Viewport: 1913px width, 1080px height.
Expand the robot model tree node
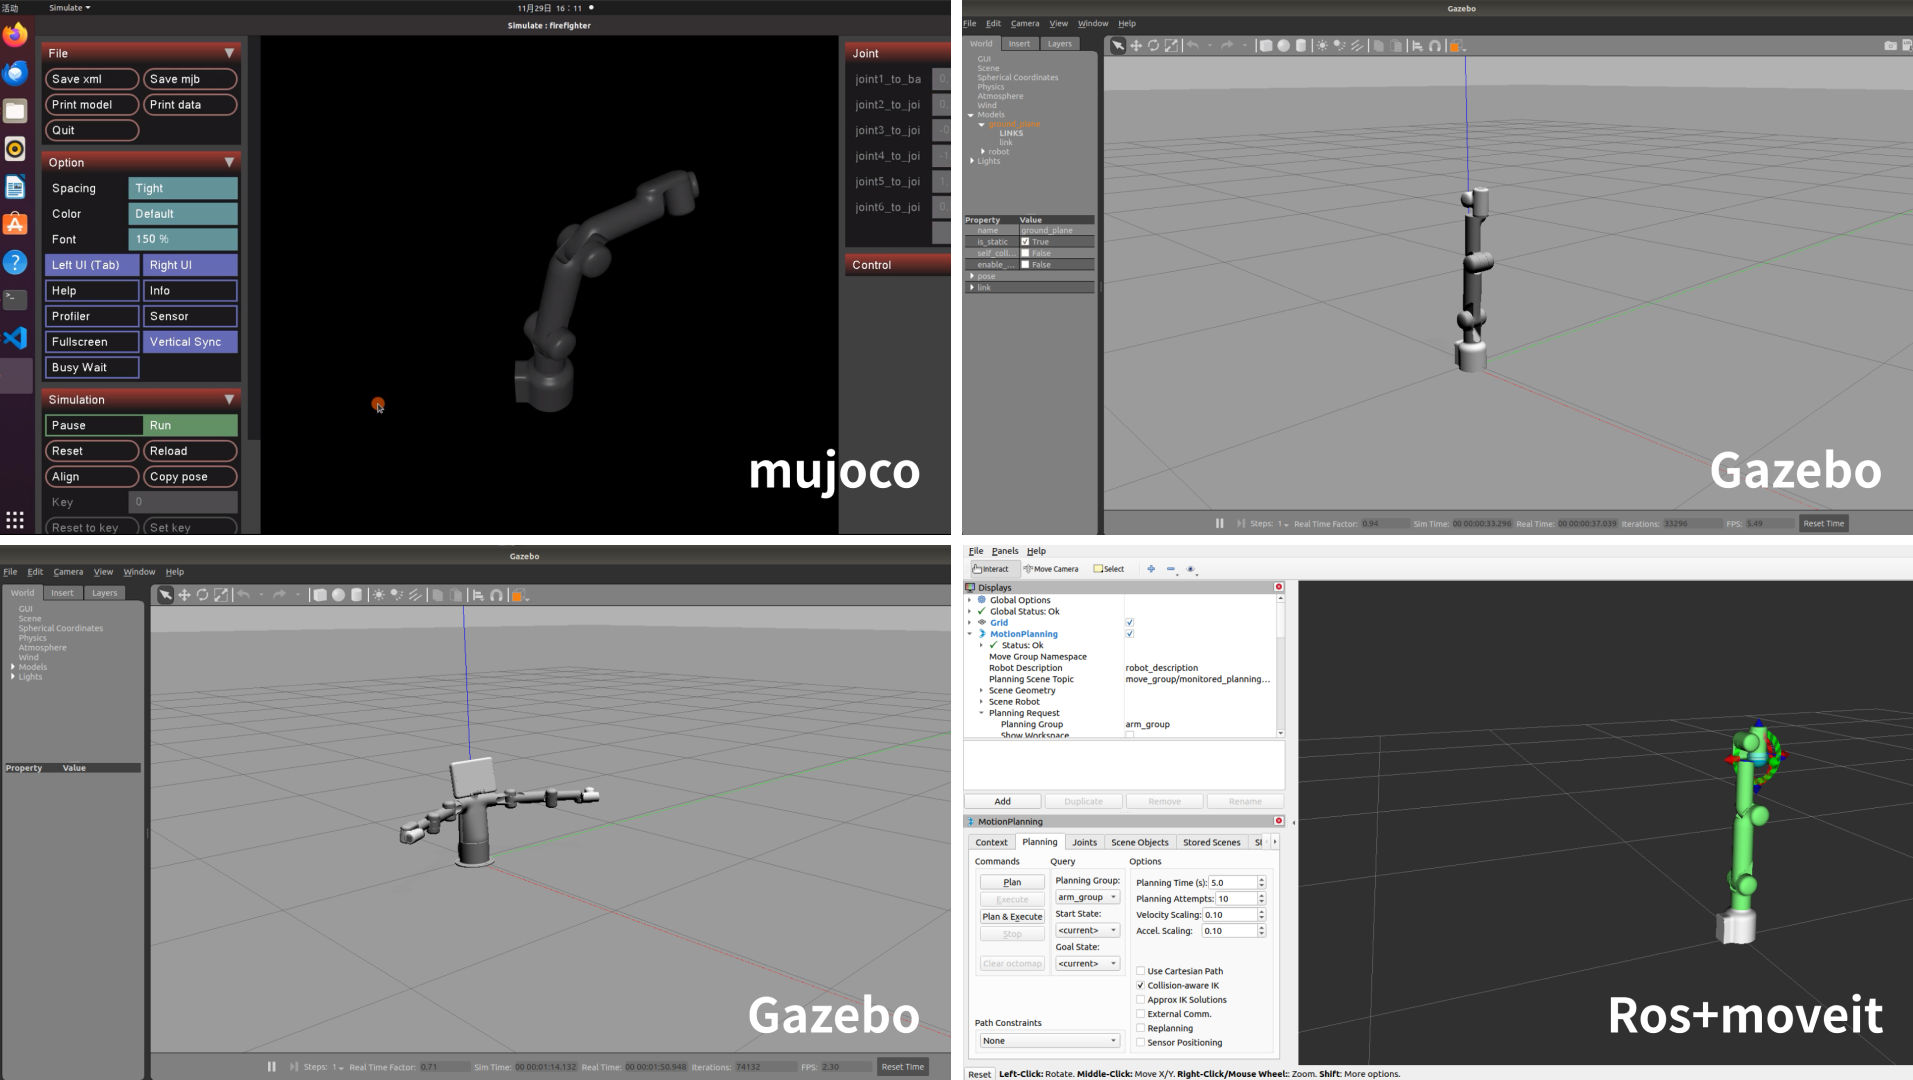pos(983,152)
